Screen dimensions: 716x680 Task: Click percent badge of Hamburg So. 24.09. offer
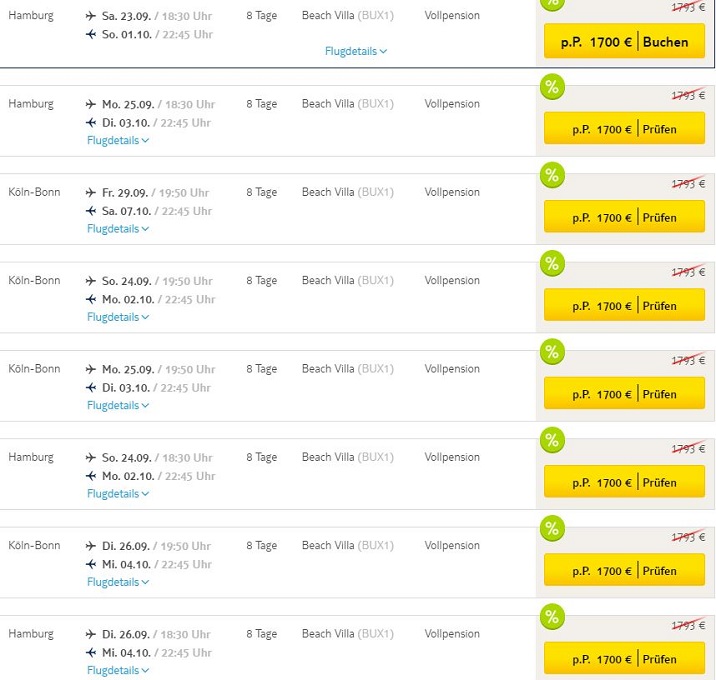point(552,440)
